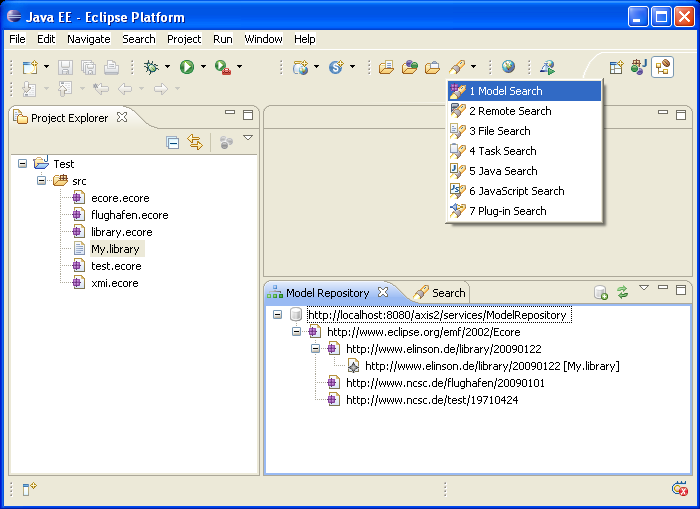700x509 pixels.
Task: Click the Web Browser globe icon
Action: coord(508,67)
